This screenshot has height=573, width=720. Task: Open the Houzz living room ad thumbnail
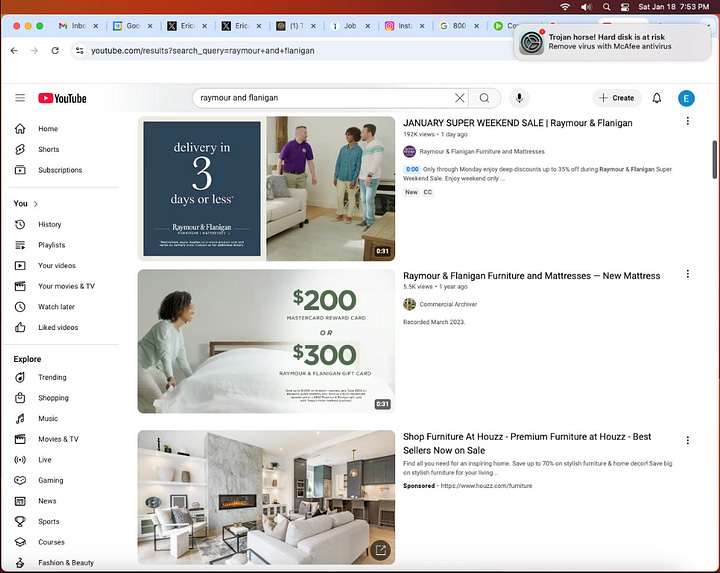266,497
